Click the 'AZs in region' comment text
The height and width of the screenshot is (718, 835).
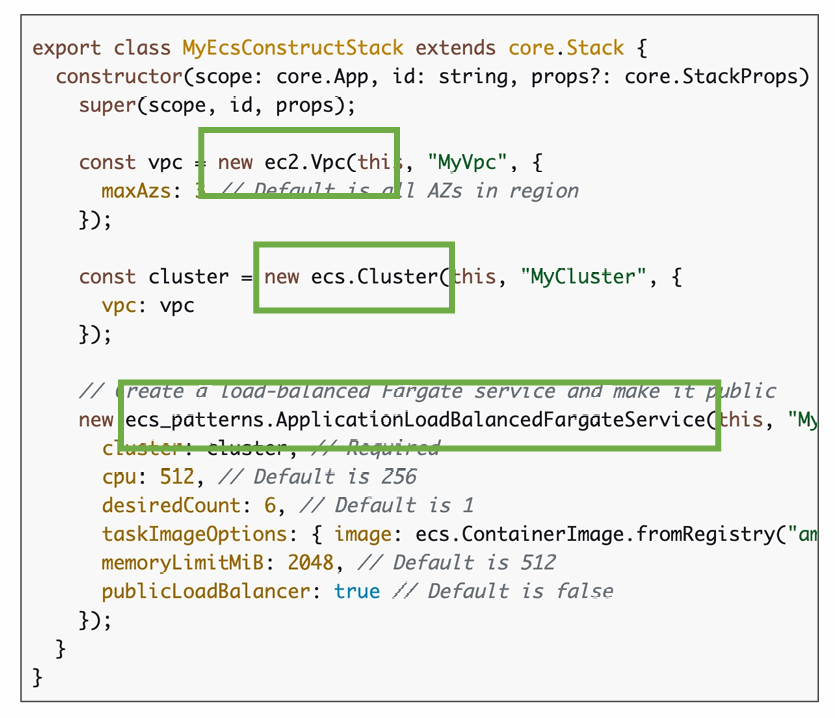click(503, 191)
